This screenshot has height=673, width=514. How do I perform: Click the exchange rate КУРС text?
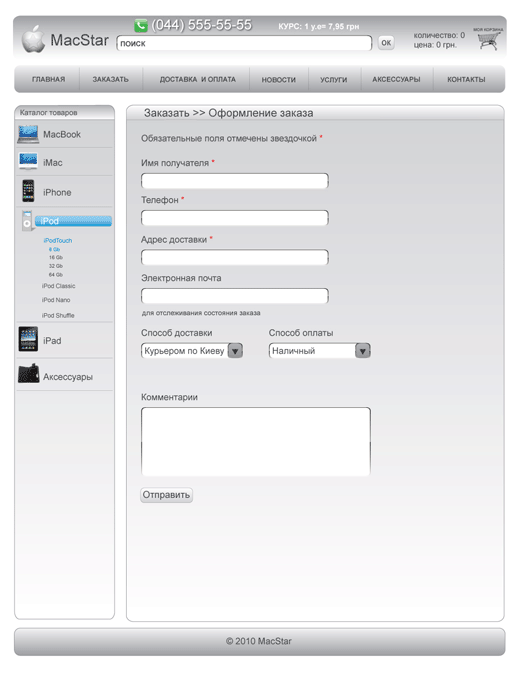click(x=319, y=27)
